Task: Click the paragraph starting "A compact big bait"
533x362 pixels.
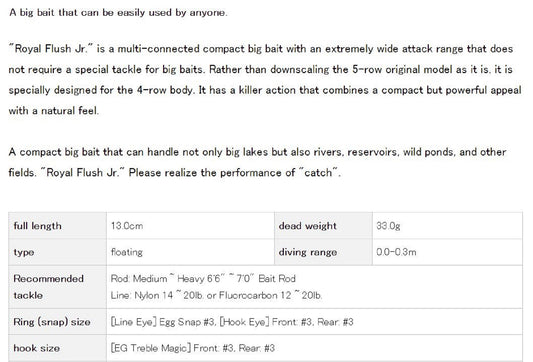Action: tap(257, 162)
